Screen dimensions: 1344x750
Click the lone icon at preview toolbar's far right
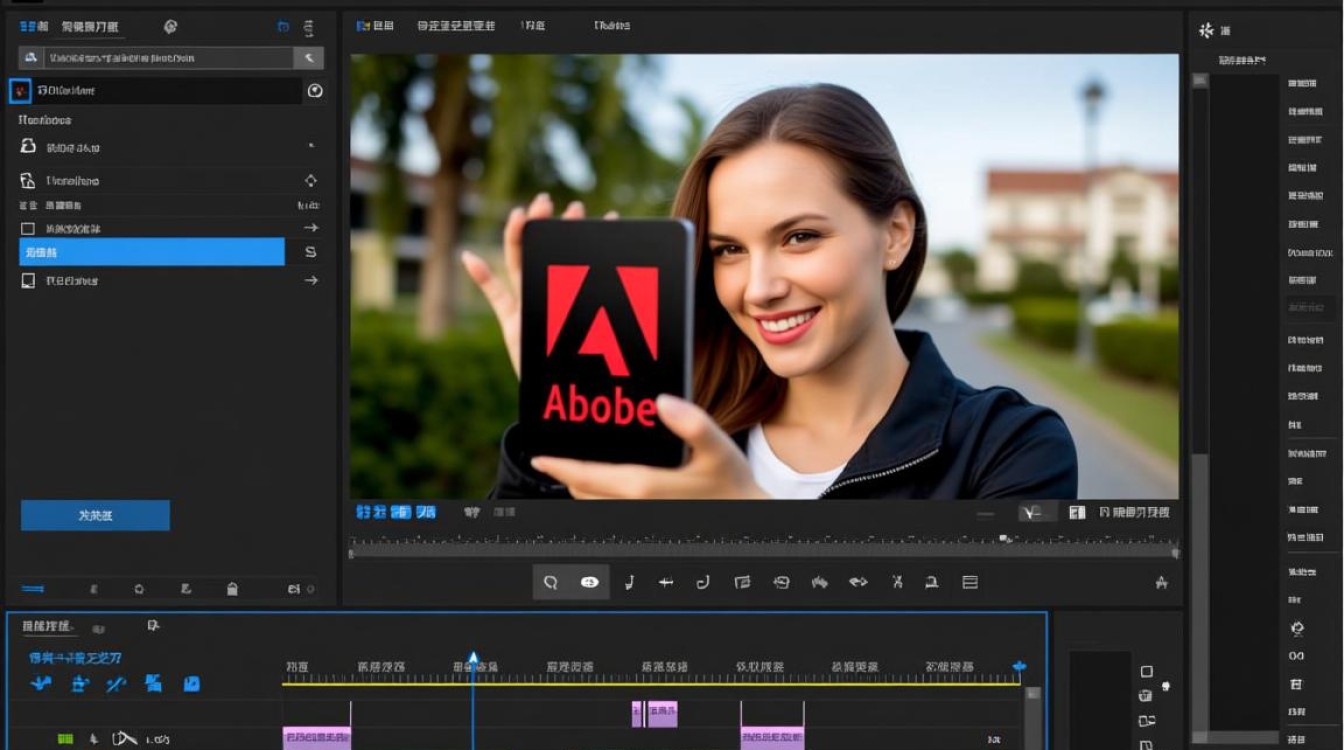(x=1161, y=582)
